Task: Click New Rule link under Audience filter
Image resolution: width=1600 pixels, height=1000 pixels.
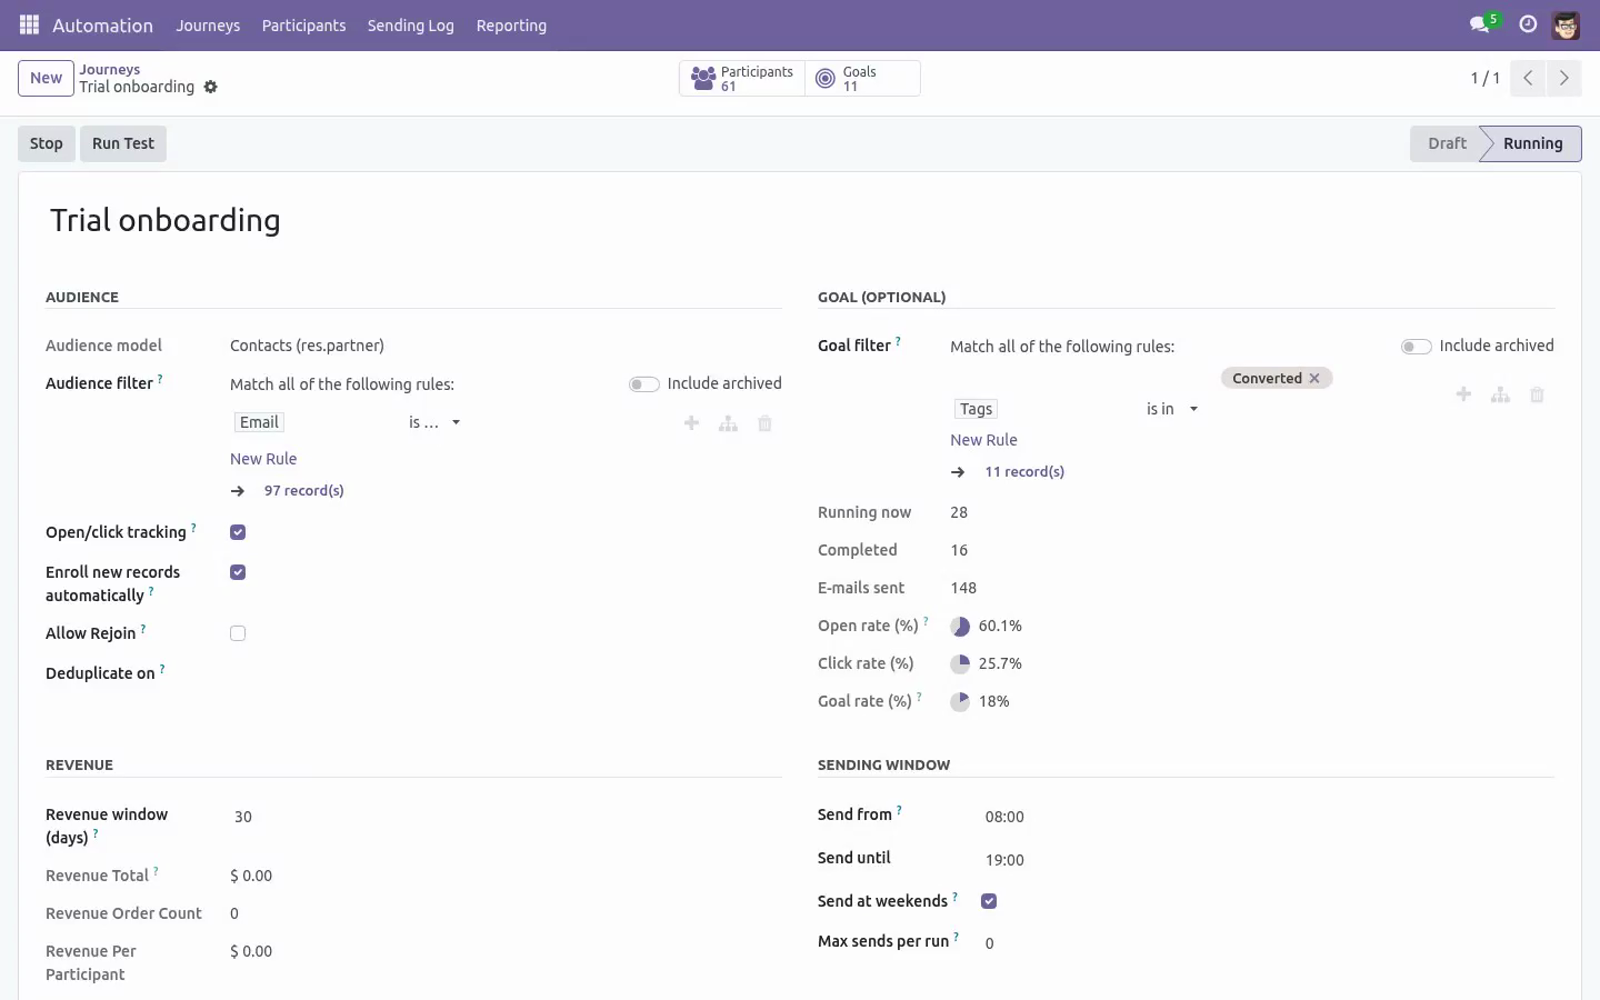Action: (263, 459)
